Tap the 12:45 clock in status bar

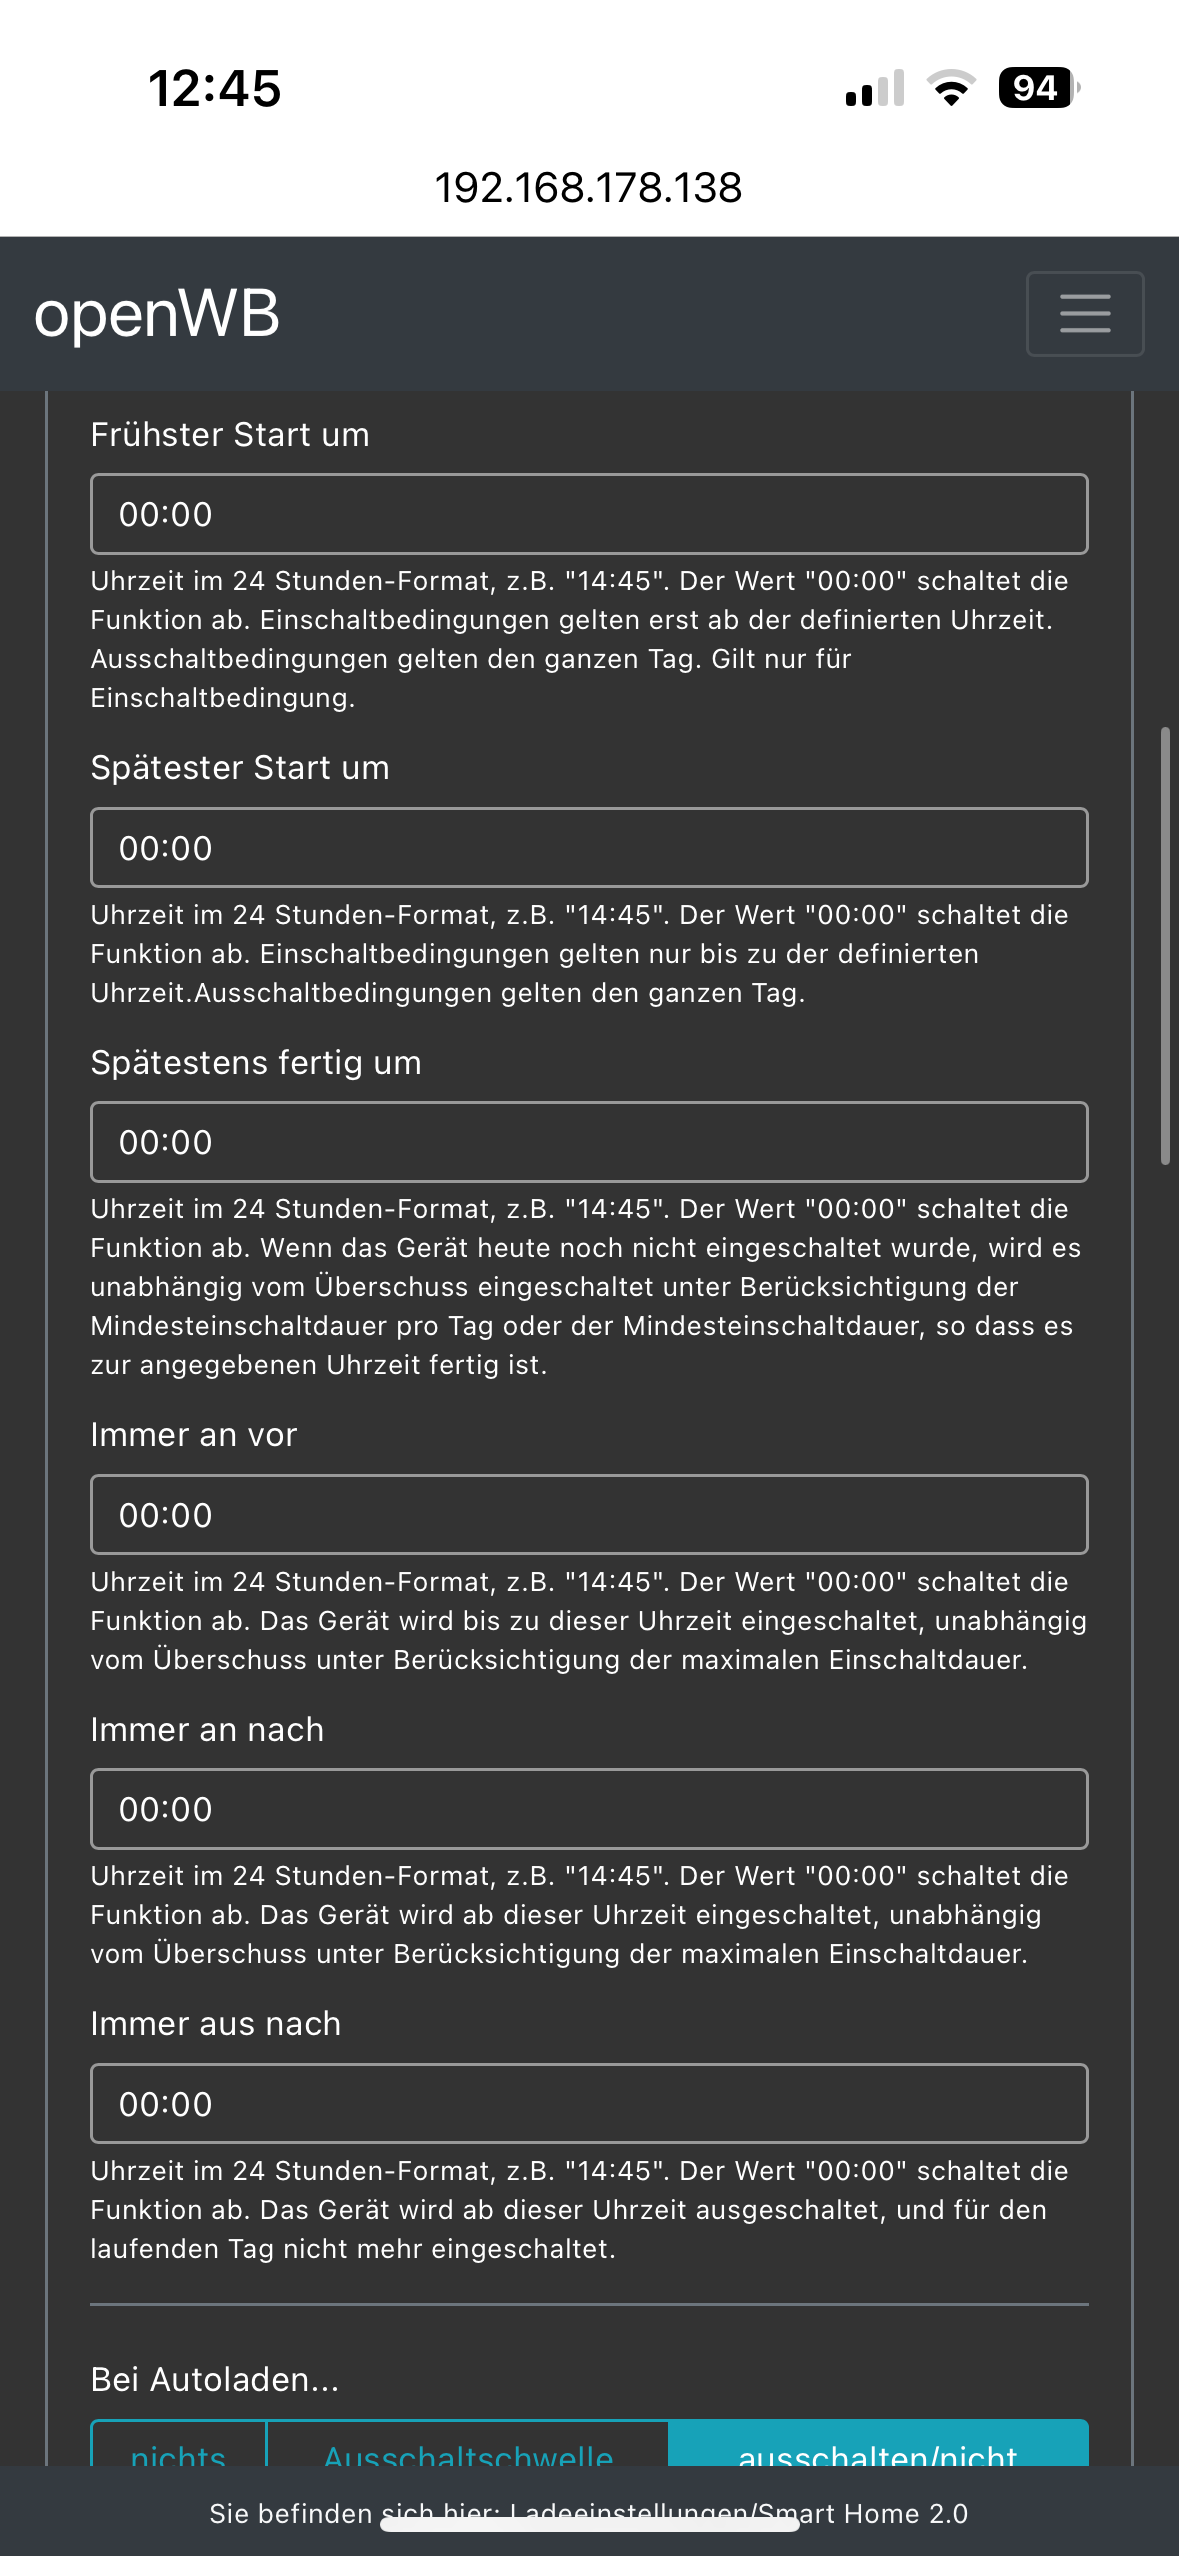click(215, 88)
